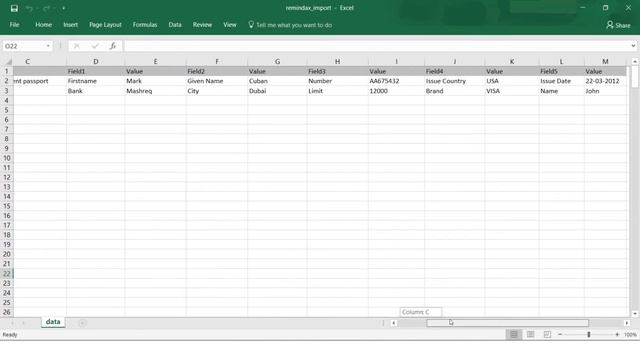Click cell containing Dubai
Image resolution: width=640 pixels, height=360 pixels.
(x=277, y=91)
